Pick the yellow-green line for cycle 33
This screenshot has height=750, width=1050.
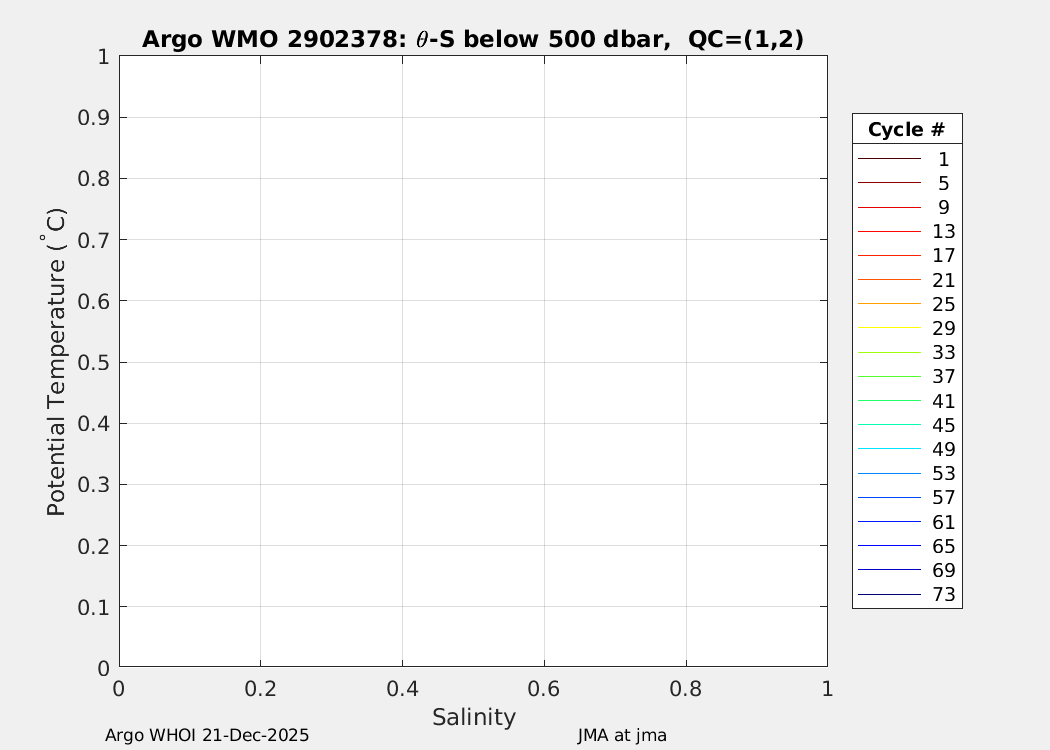(888, 353)
